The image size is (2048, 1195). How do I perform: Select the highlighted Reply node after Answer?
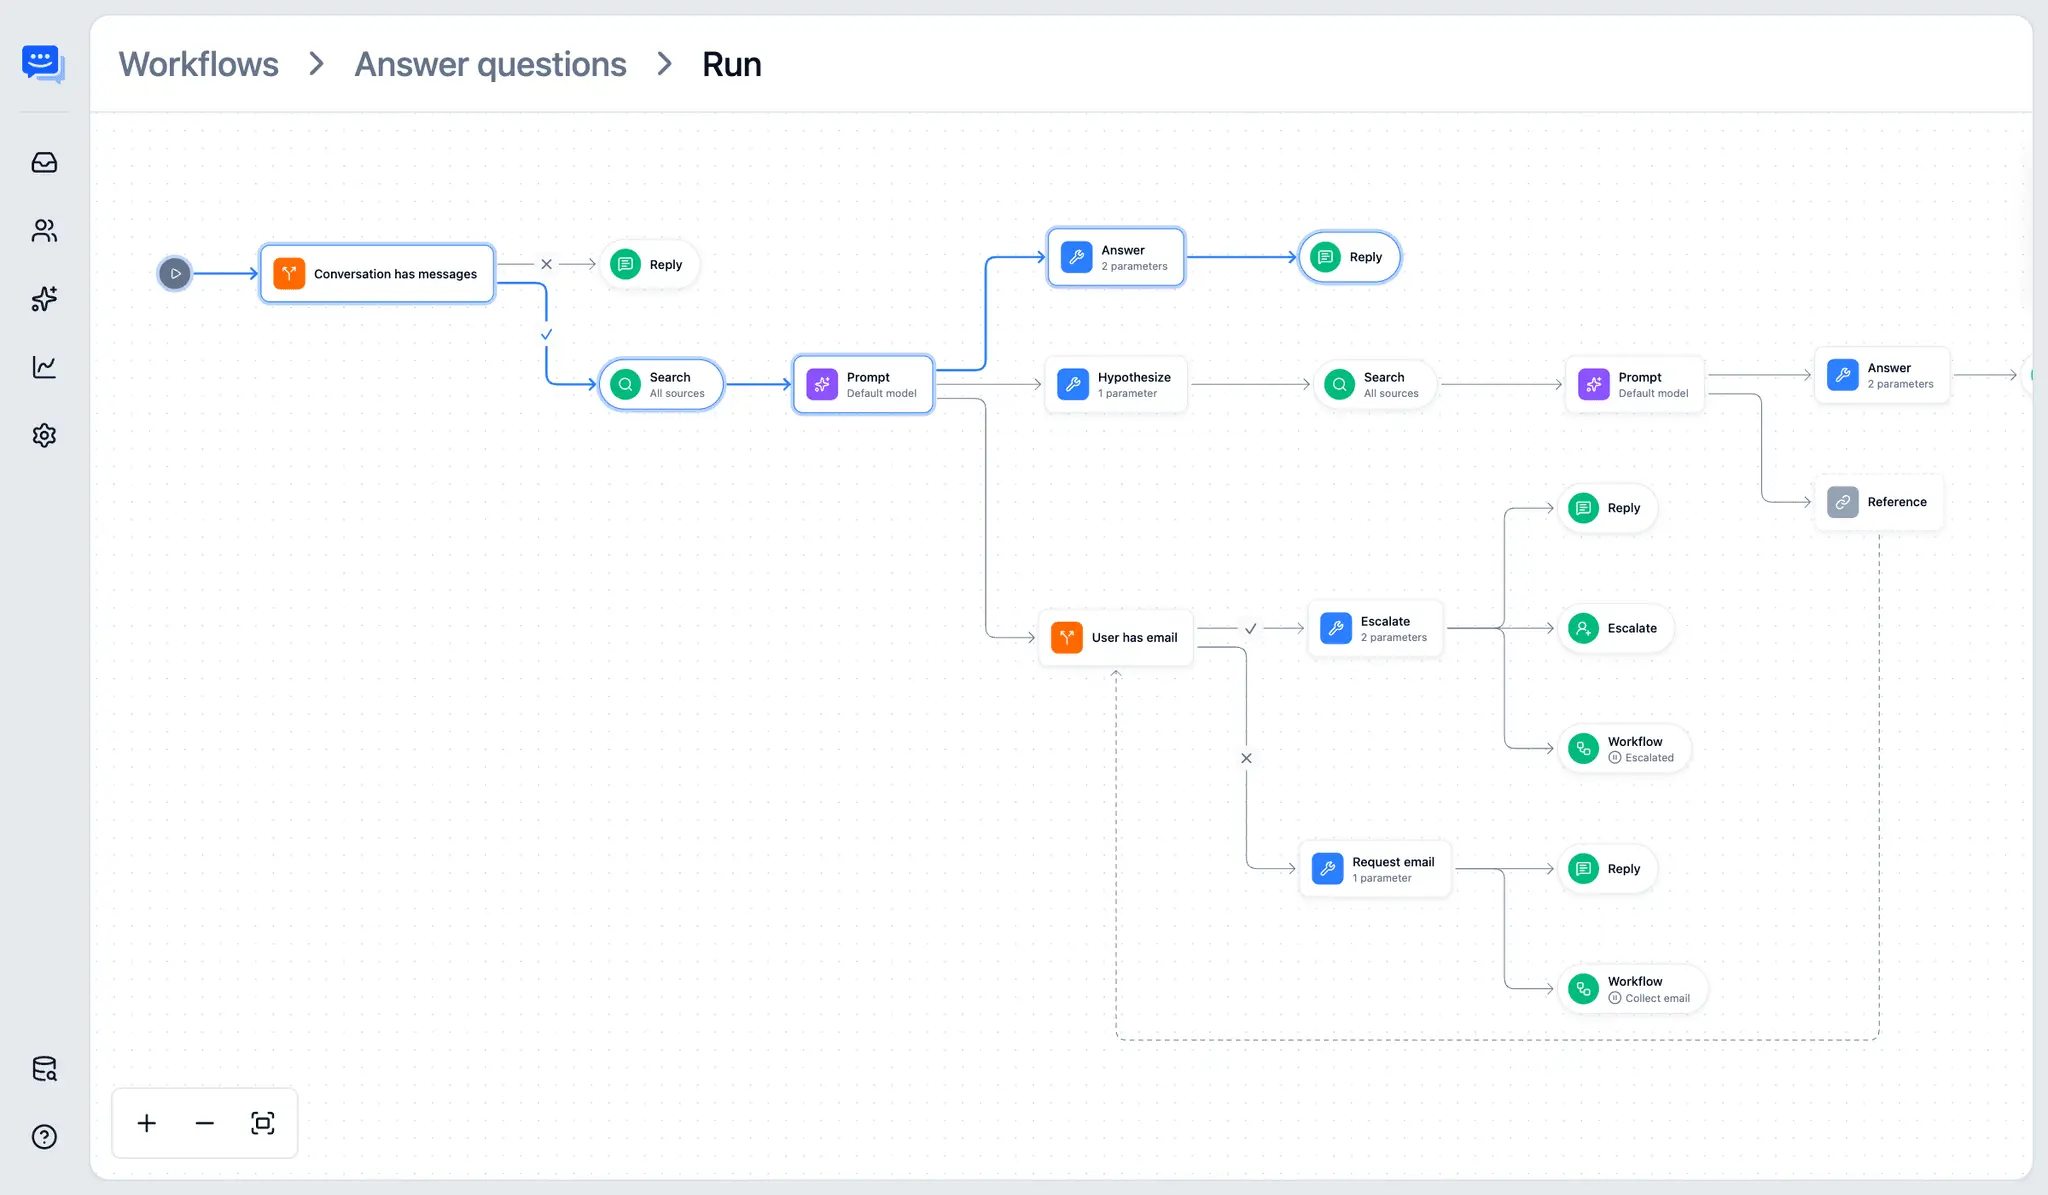click(1349, 257)
